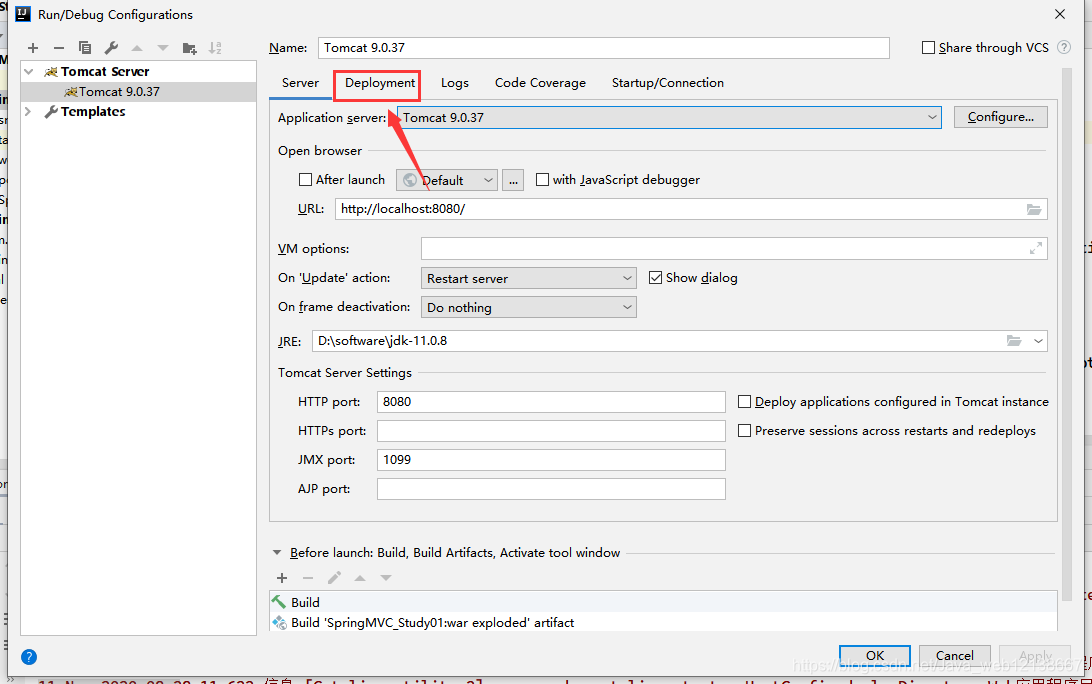Remove before launch task minus icon

pyautogui.click(x=308, y=578)
